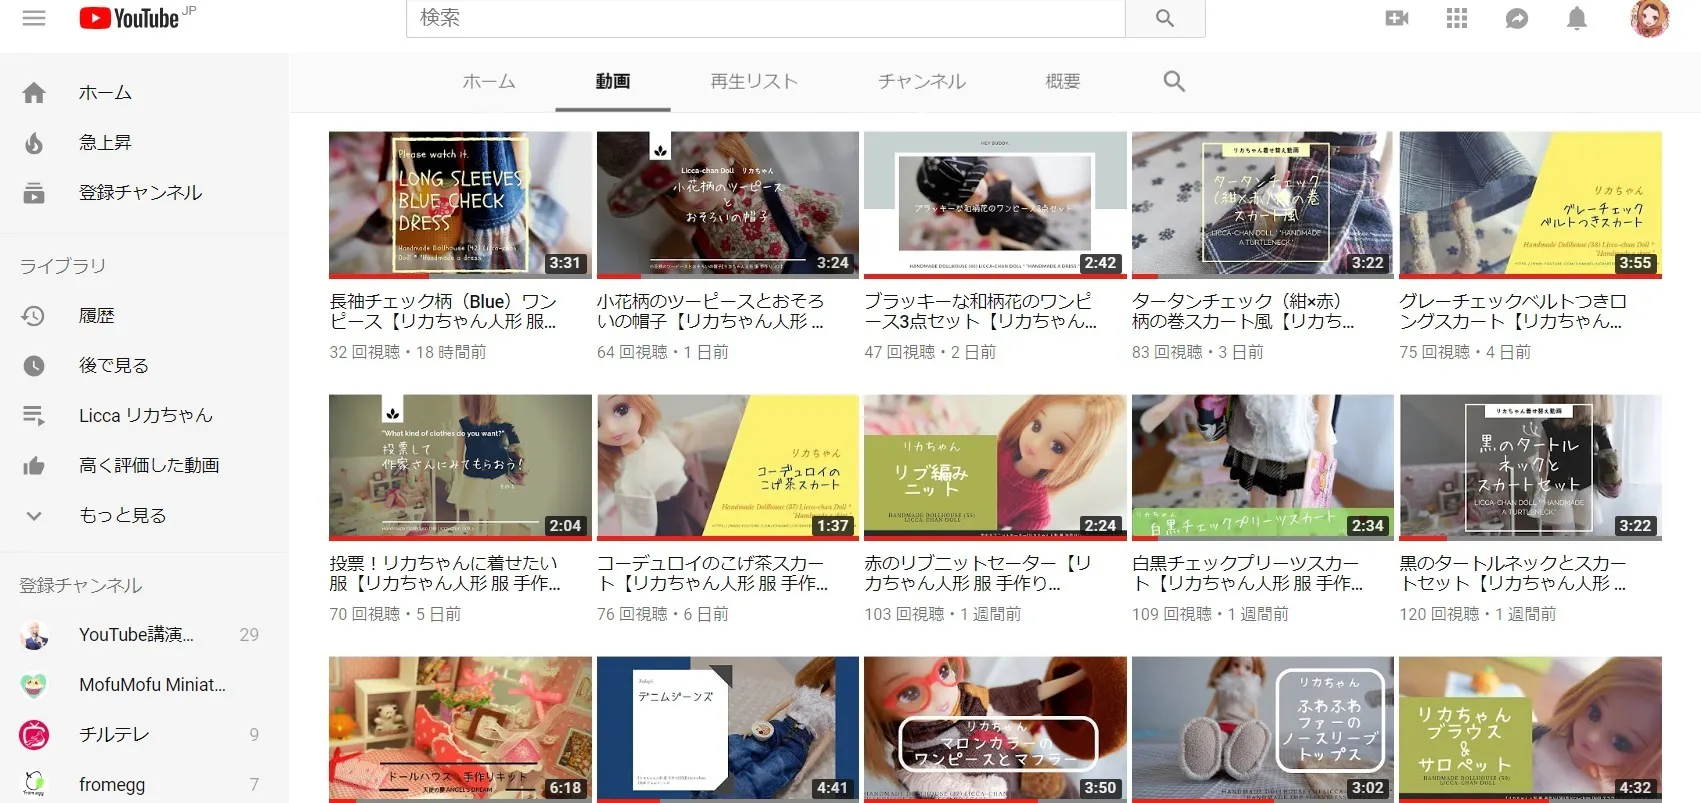Click in the 検索 search field
This screenshot has height=803, width=1701.
[765, 18]
